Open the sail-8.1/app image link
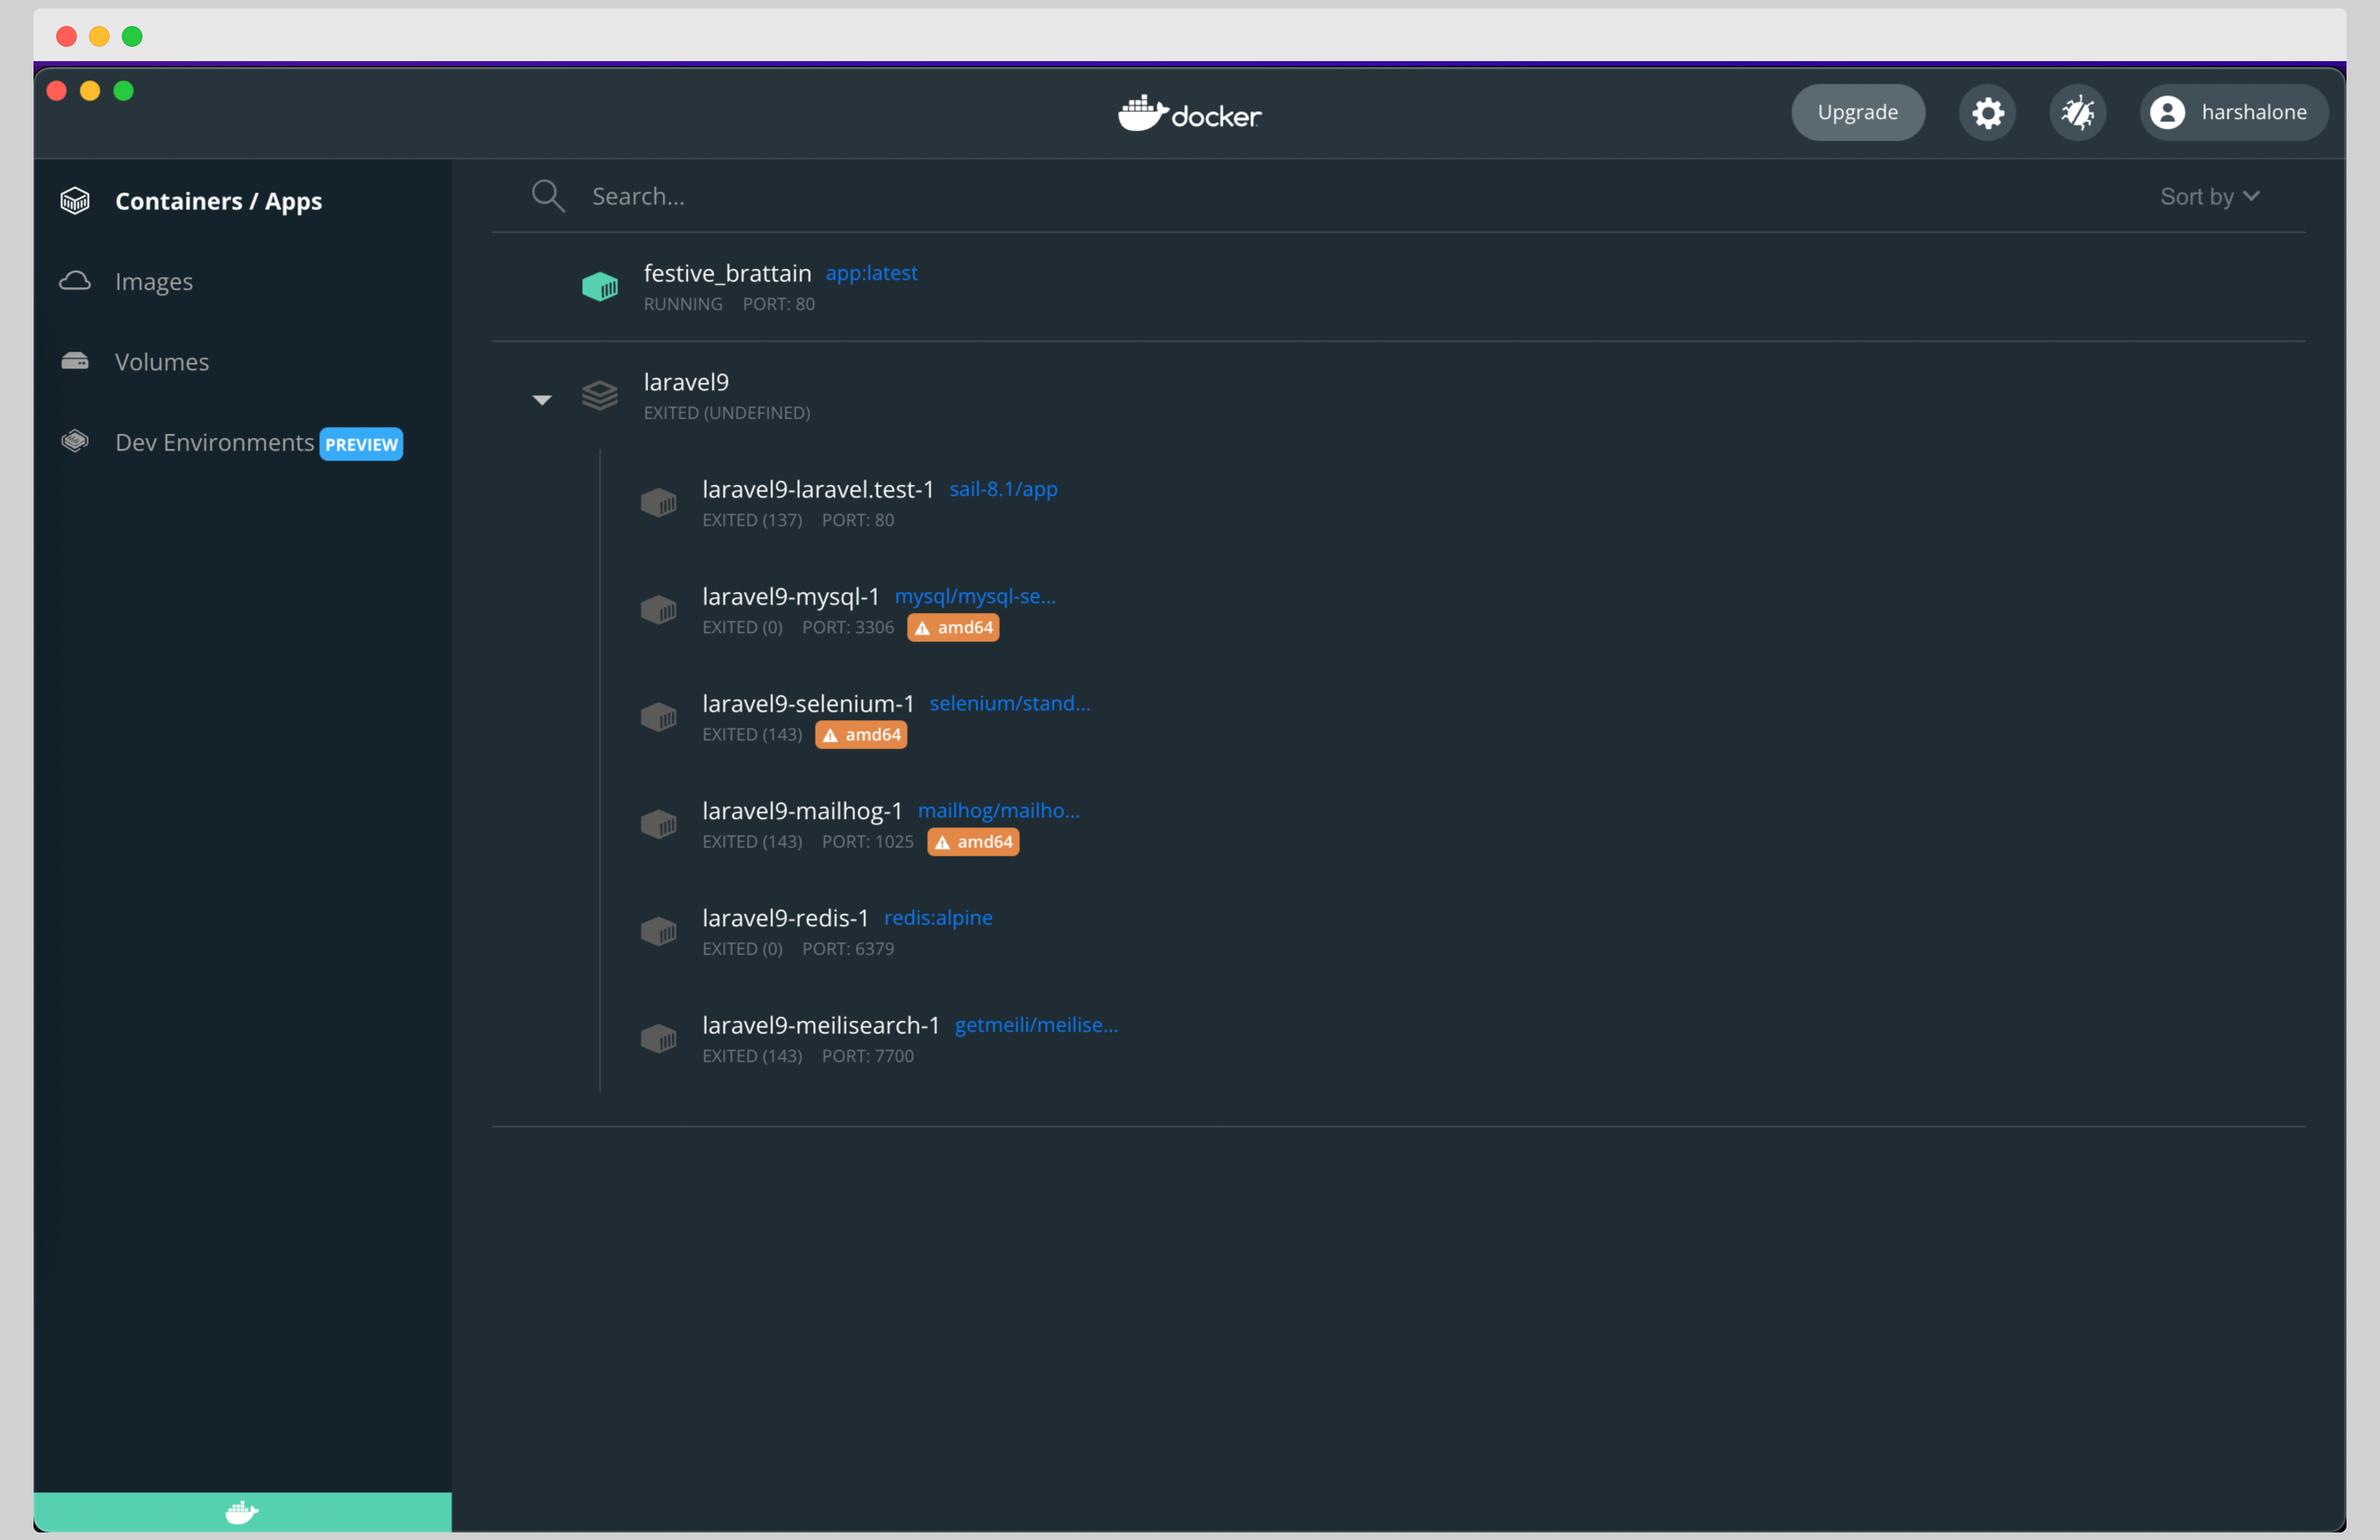 coord(1003,489)
